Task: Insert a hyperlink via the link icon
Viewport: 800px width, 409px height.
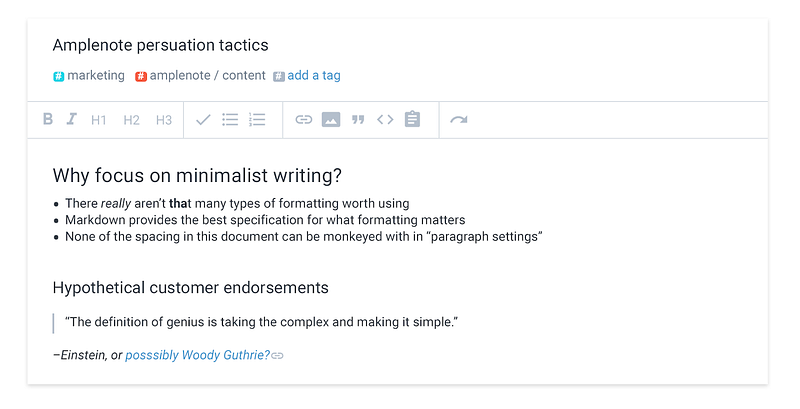Action: coord(304,120)
